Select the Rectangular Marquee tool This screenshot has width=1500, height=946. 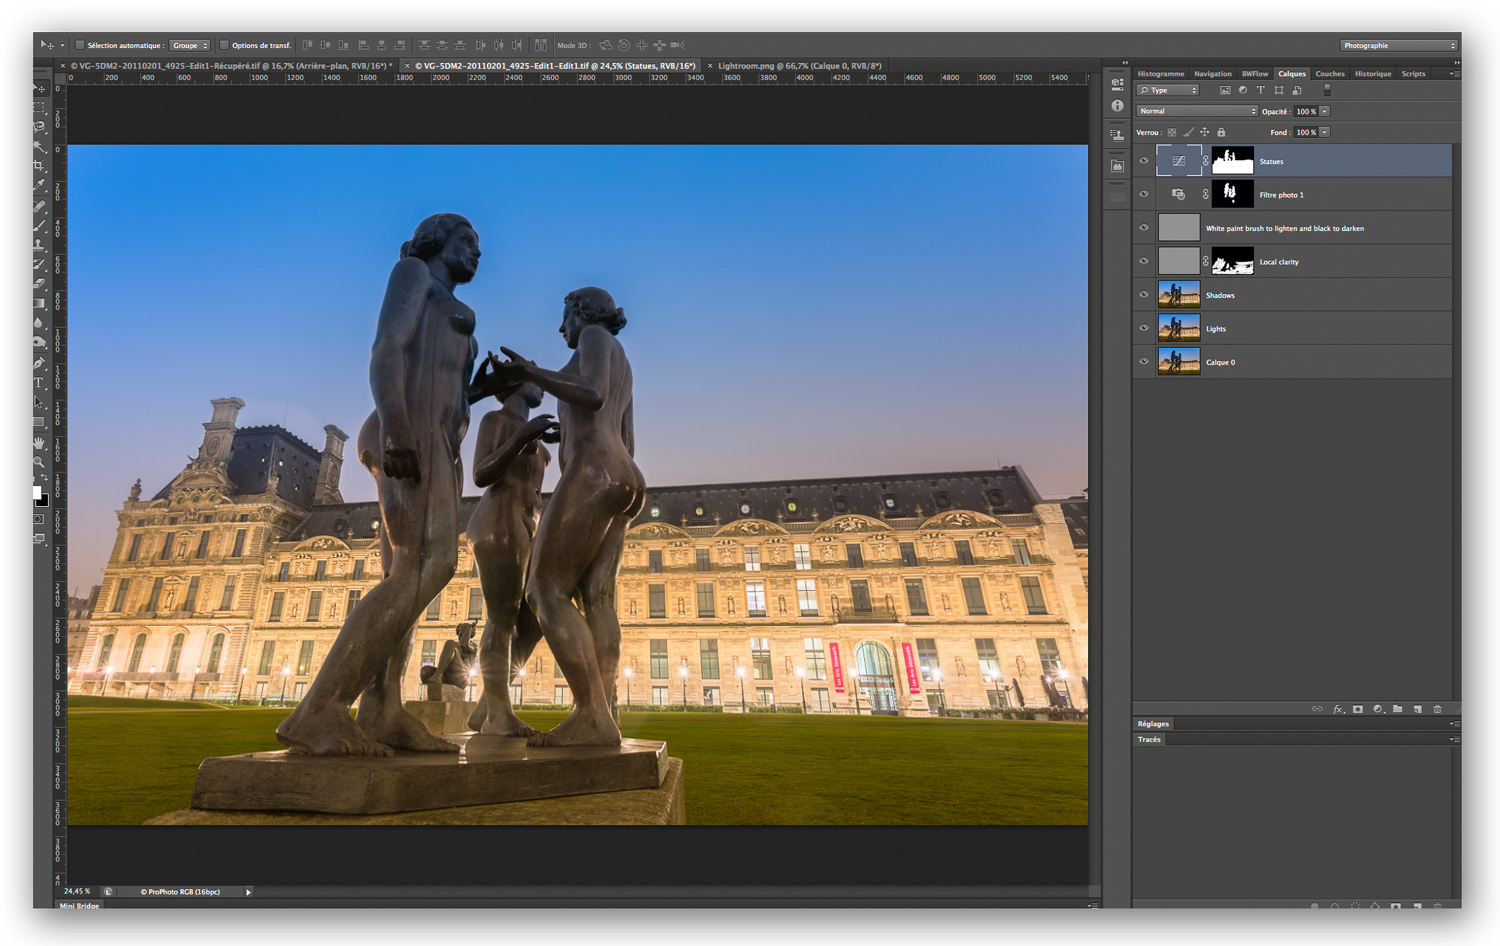(40, 108)
